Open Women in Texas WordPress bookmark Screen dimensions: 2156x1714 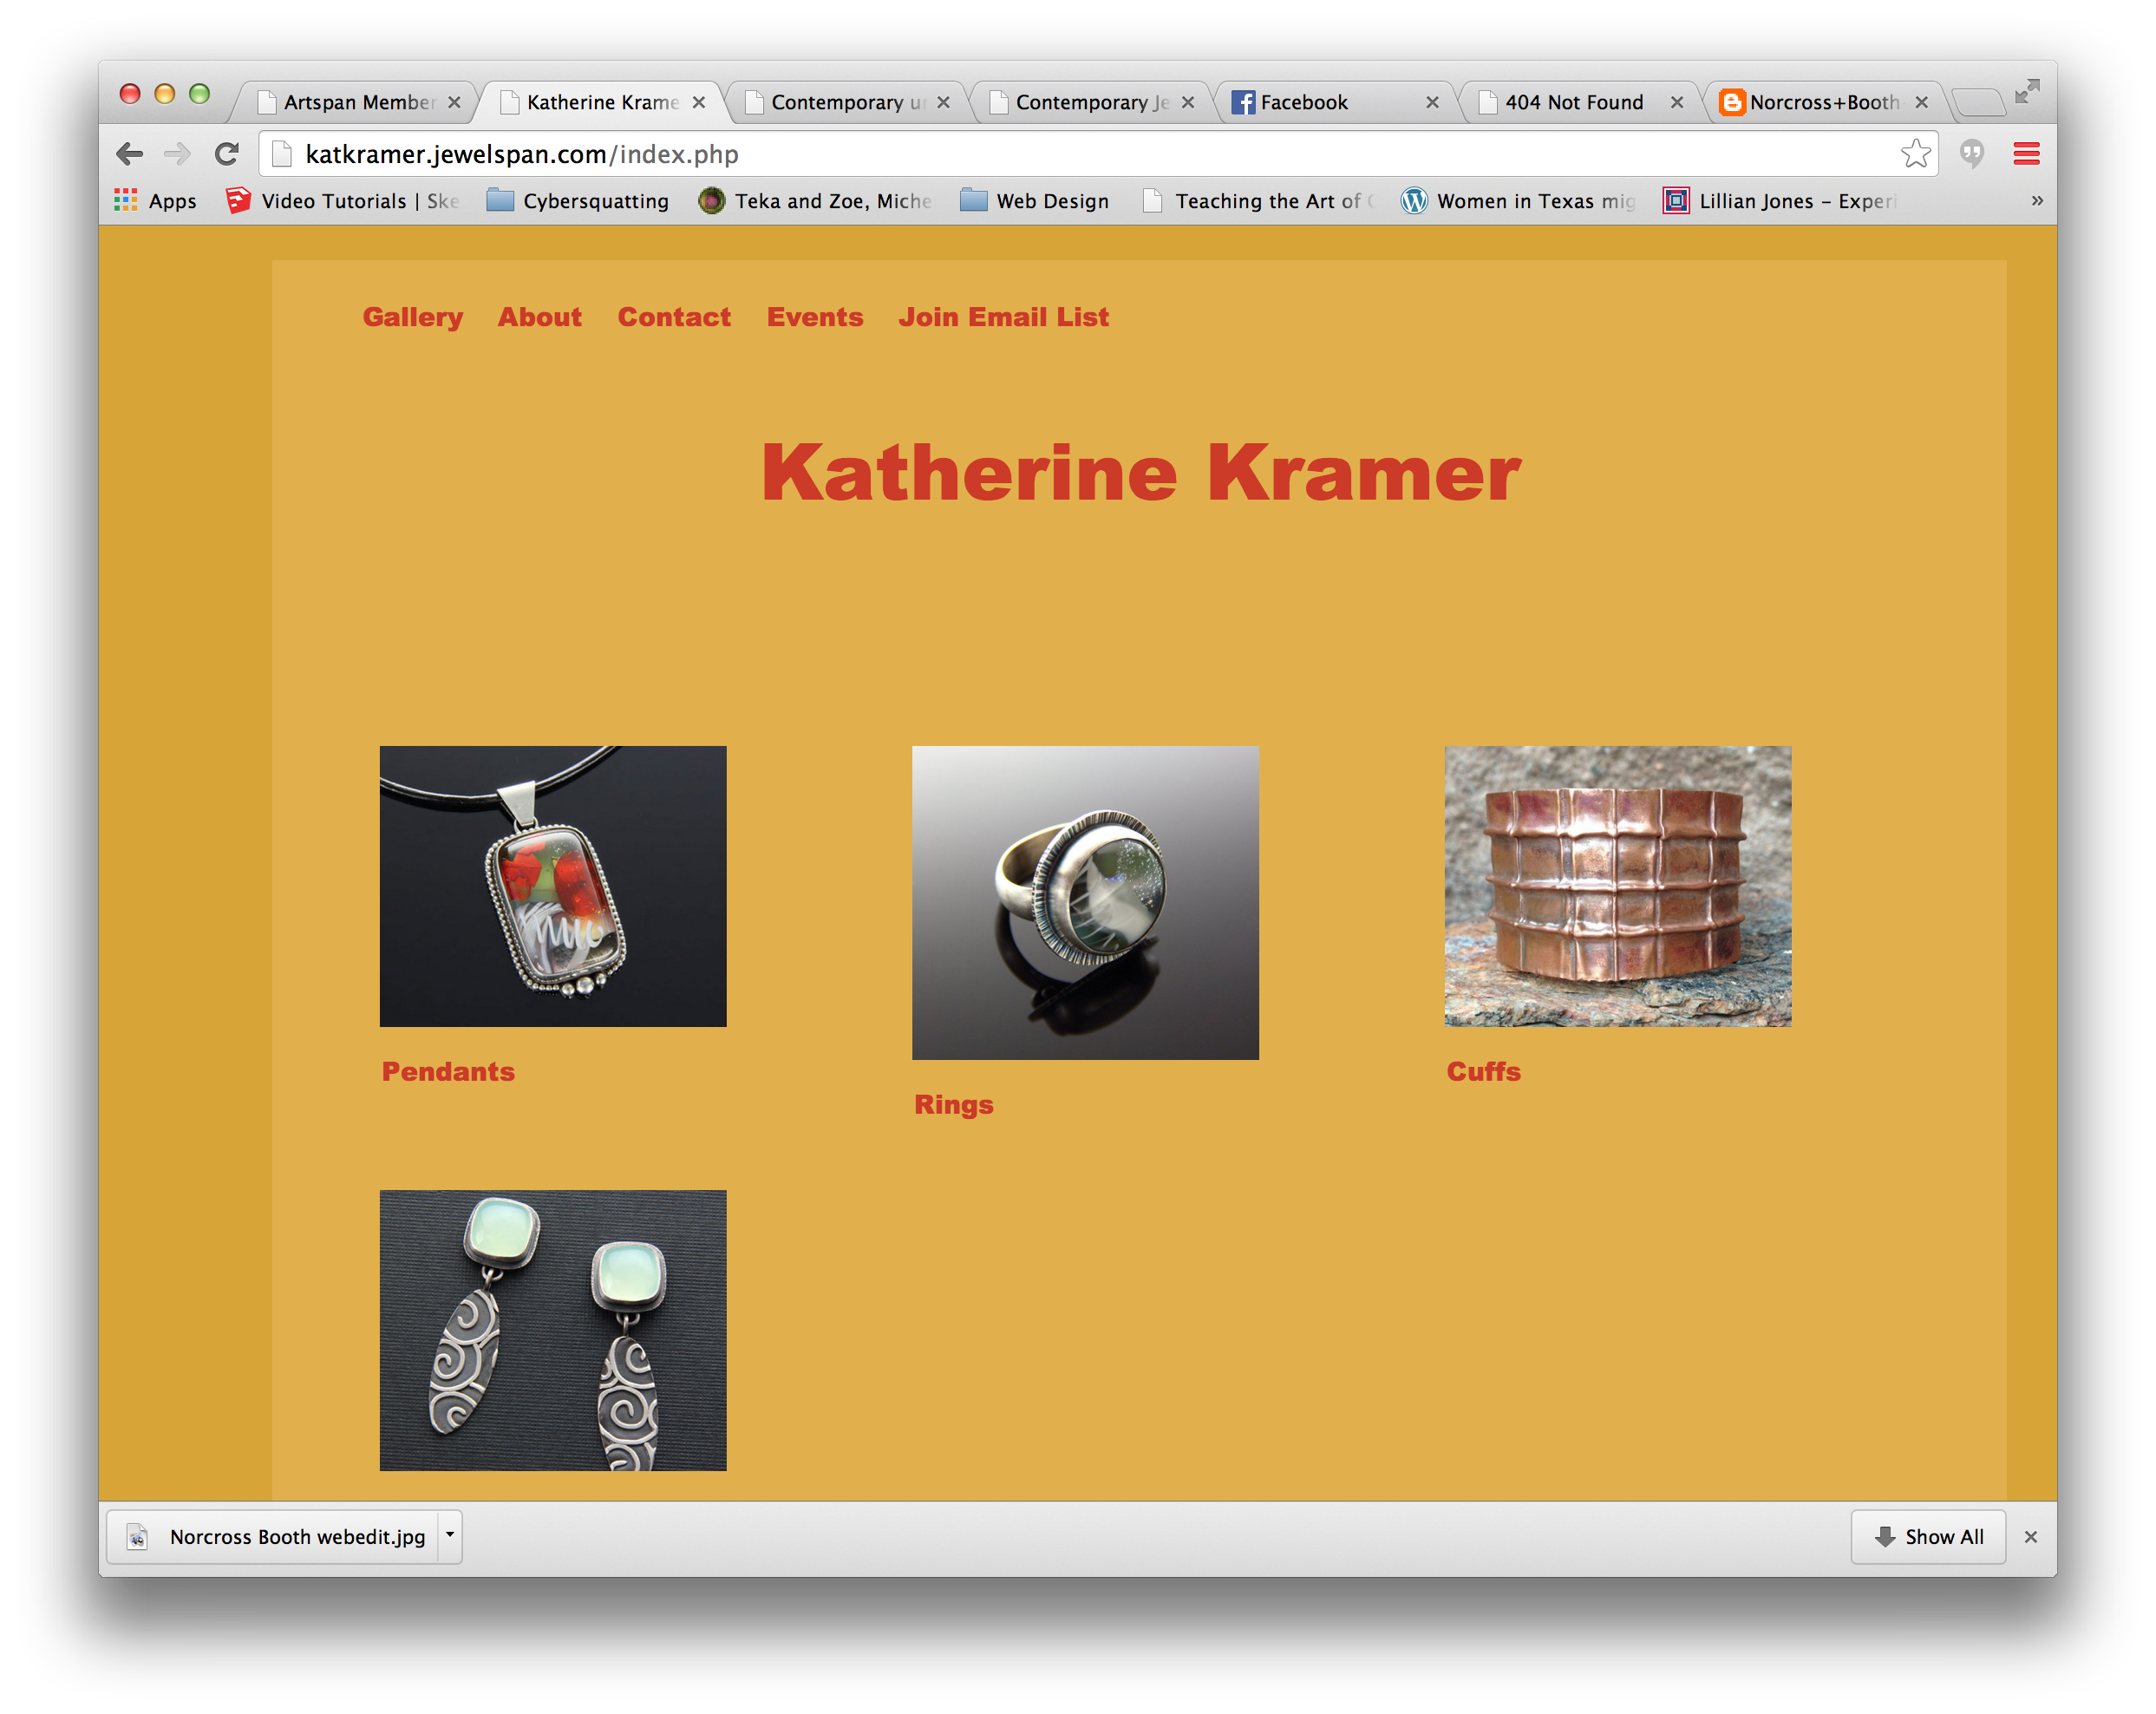1518,201
